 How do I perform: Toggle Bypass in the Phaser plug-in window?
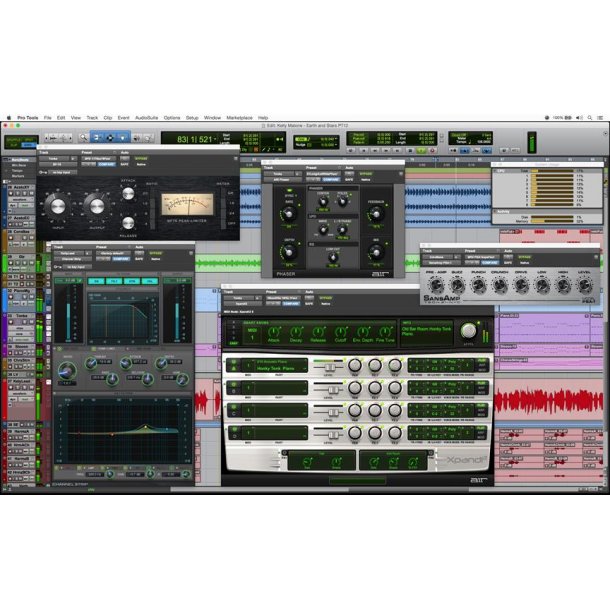[365, 174]
